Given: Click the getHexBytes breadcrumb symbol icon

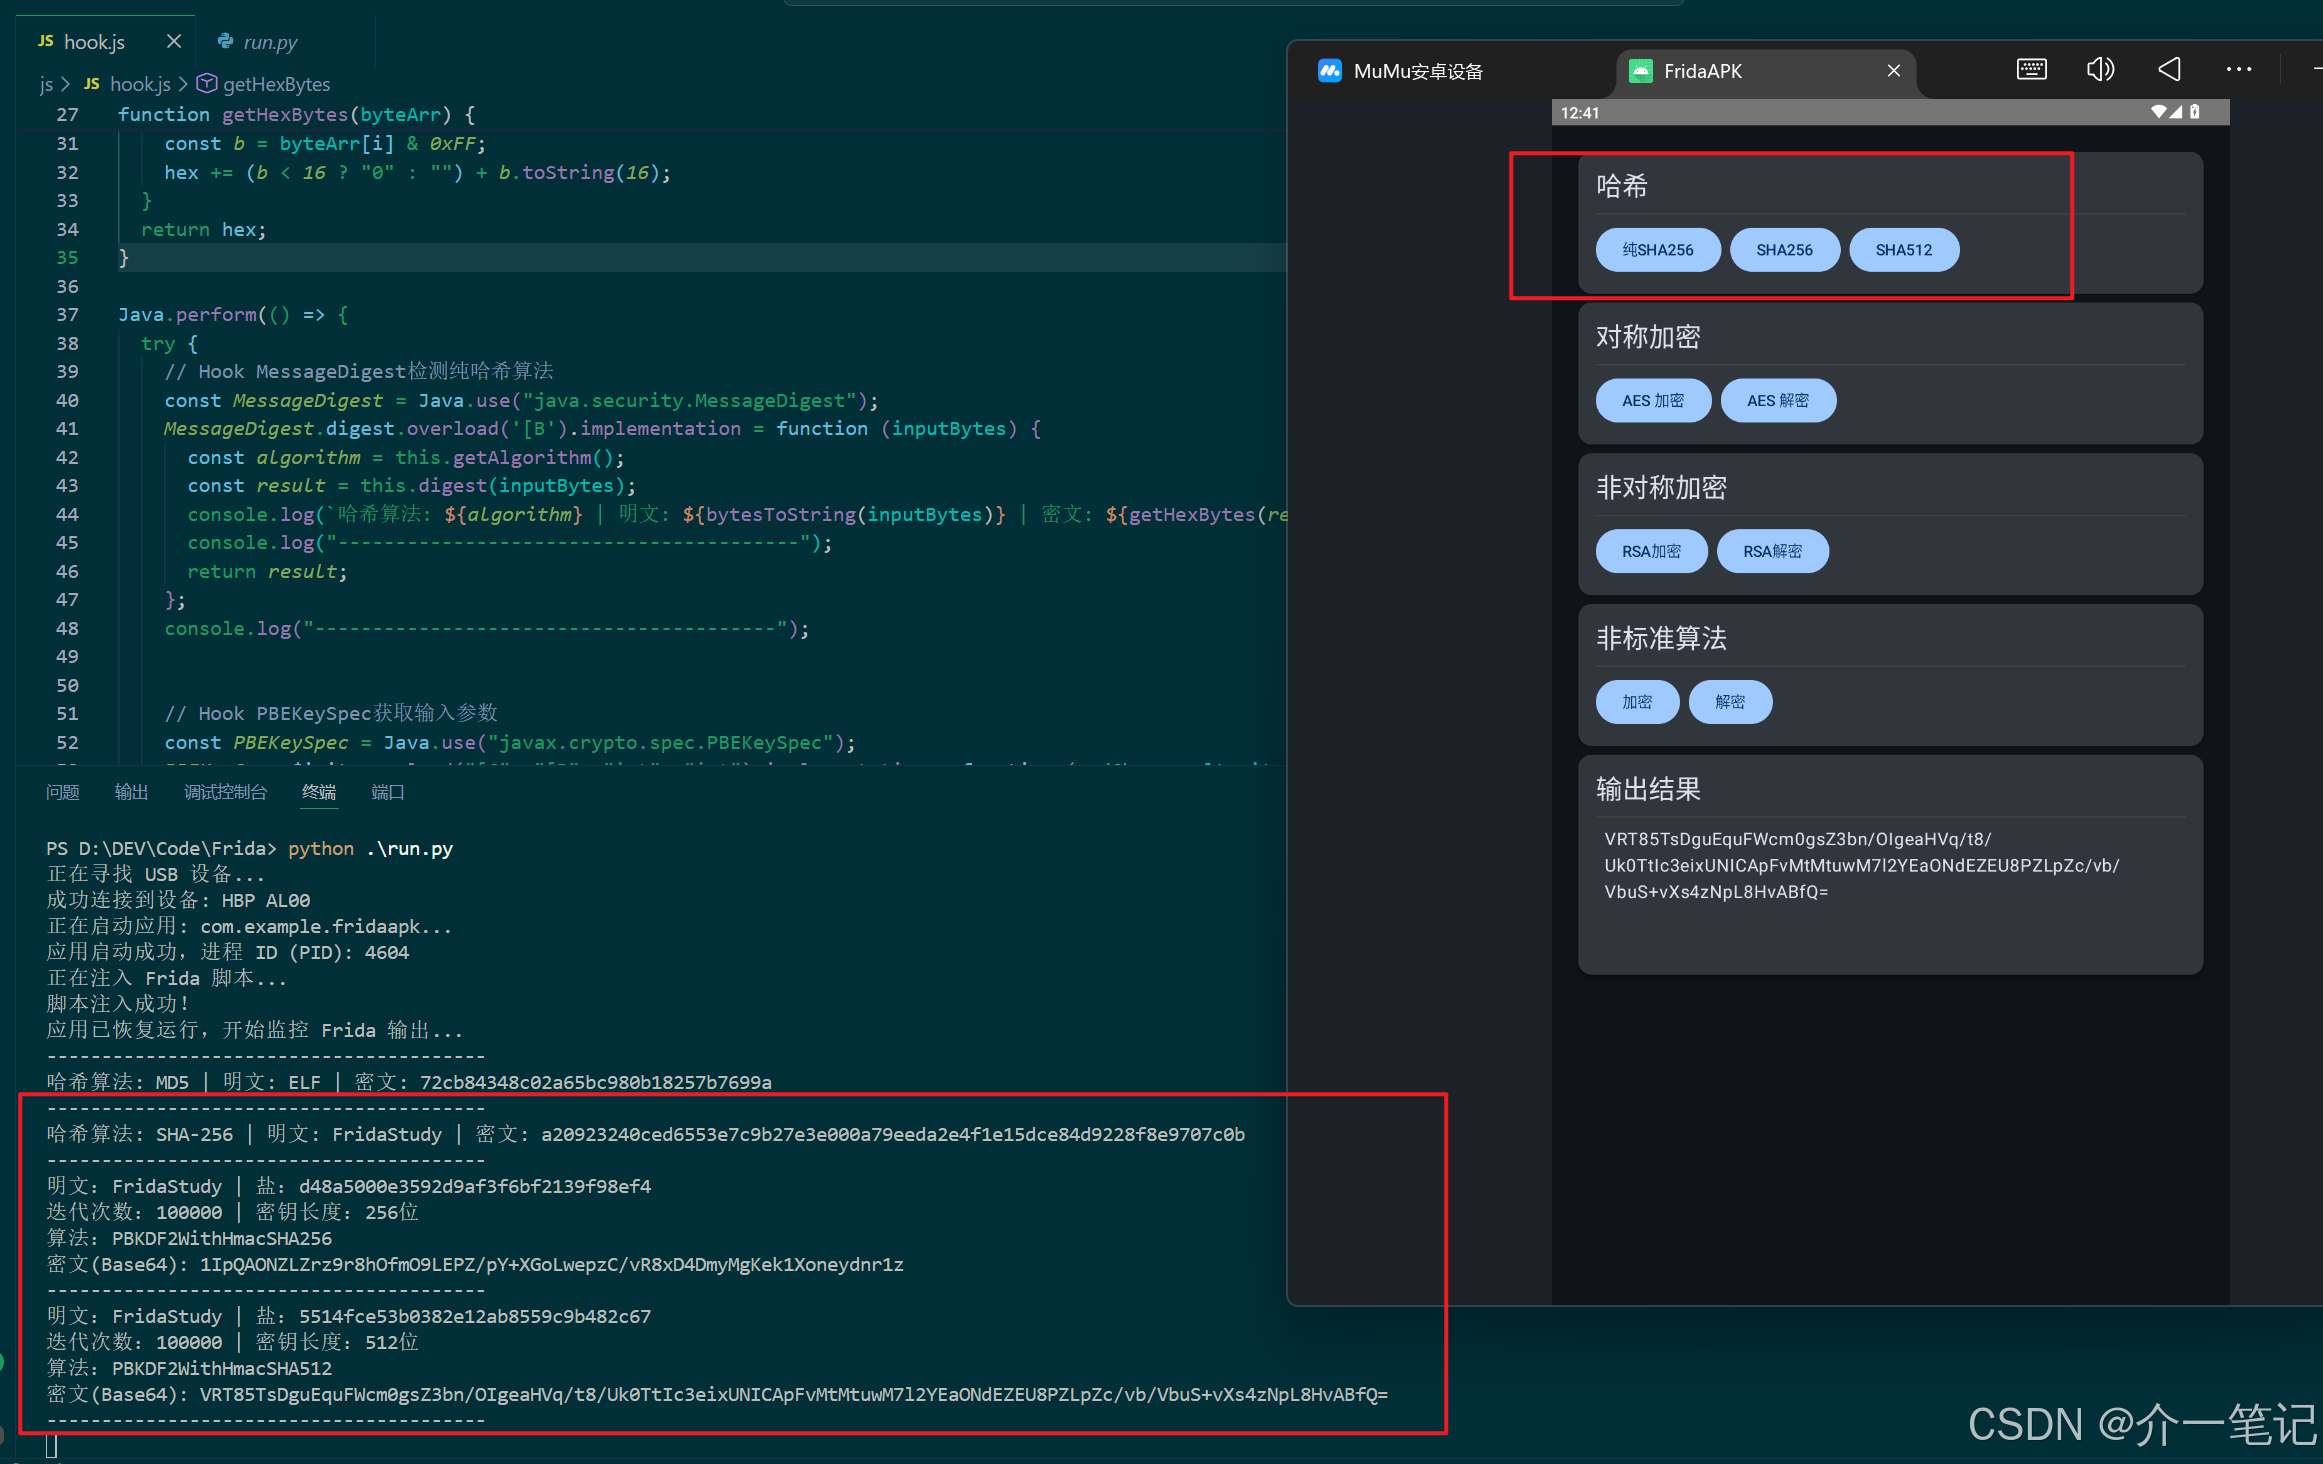Looking at the screenshot, I should coord(206,83).
